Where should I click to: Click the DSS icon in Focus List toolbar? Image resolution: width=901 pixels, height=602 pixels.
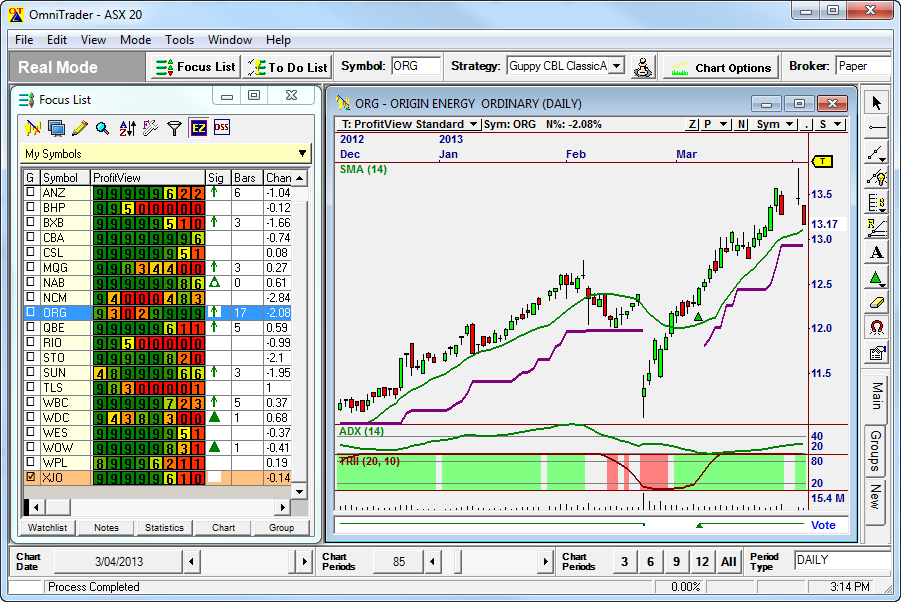222,128
